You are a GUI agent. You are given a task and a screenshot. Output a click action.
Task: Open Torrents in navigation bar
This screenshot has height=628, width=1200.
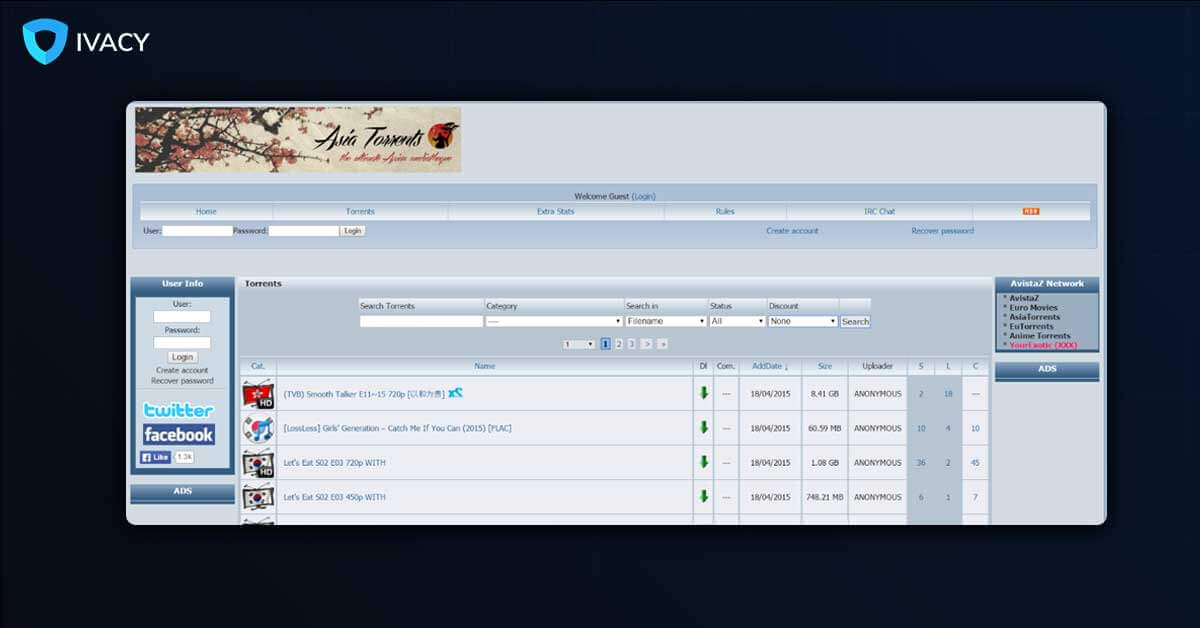point(360,211)
